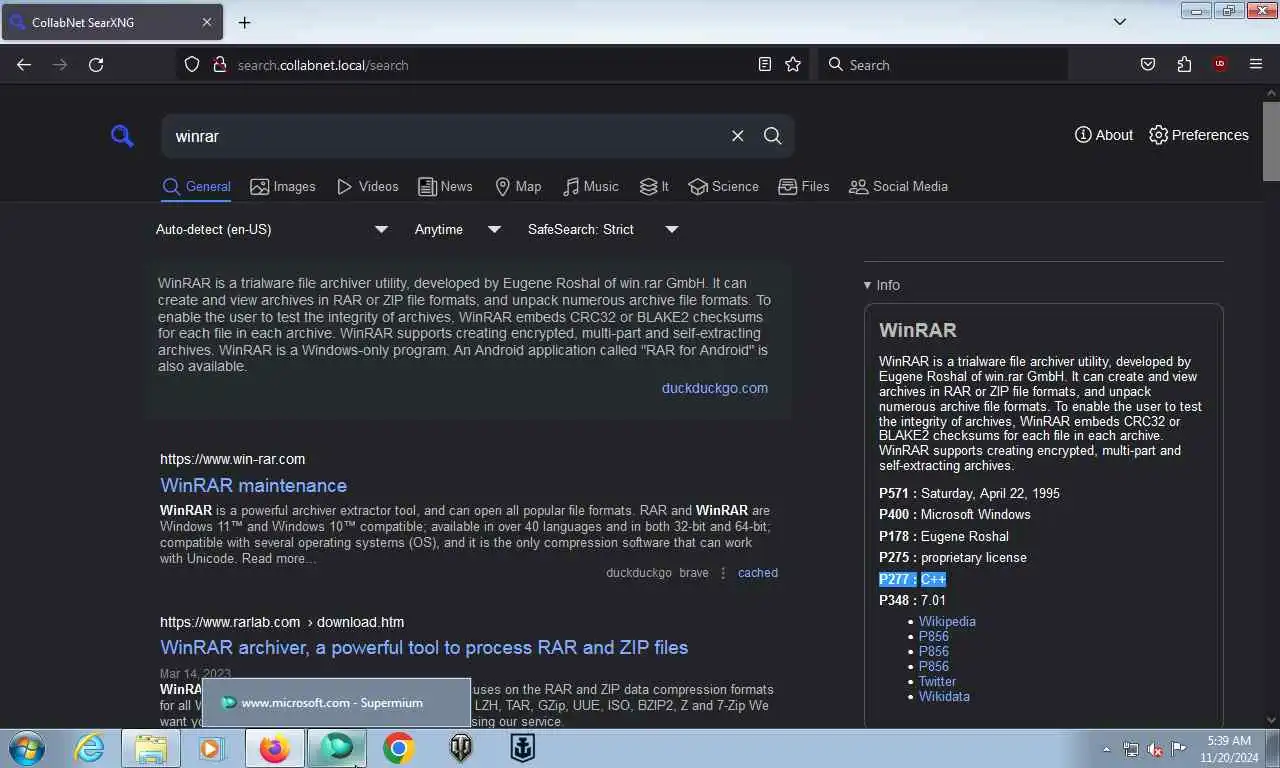Screen dimensions: 1280x768
Task: Open Twitter link in infobox
Action: 937,681
